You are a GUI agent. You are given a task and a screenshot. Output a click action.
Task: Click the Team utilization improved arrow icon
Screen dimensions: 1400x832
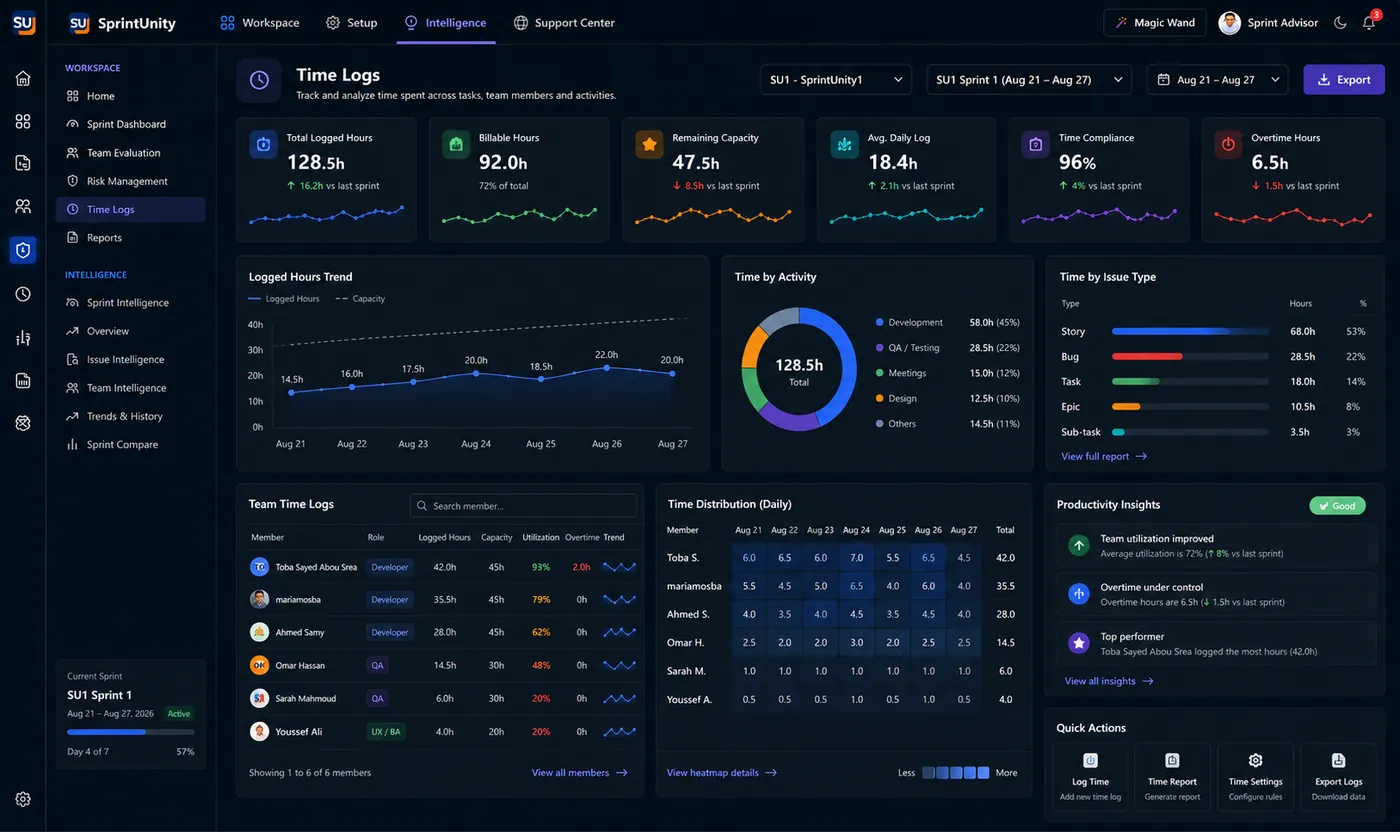(1079, 545)
